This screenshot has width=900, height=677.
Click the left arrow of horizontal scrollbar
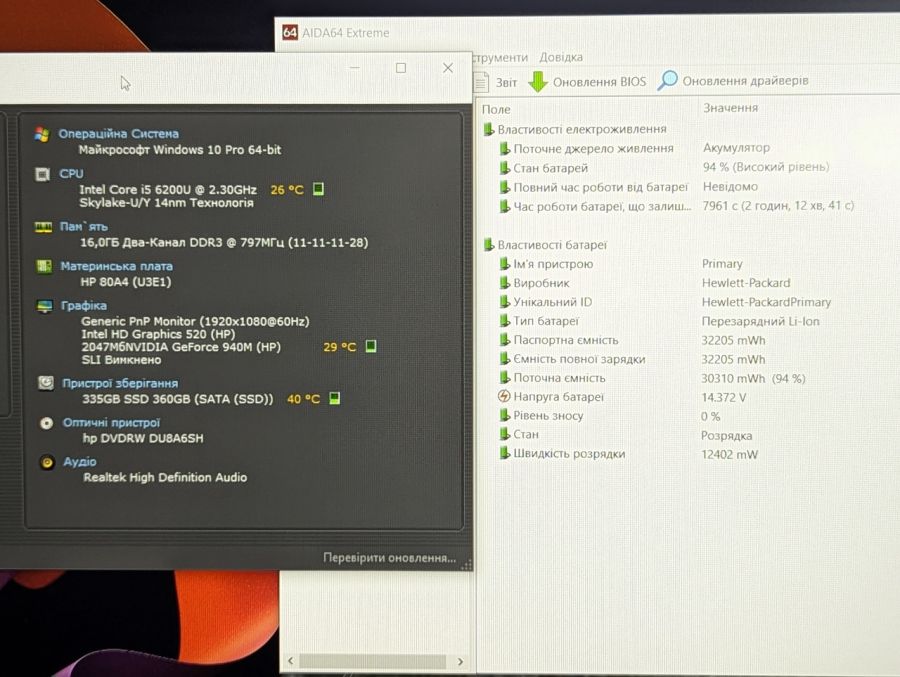[290, 661]
